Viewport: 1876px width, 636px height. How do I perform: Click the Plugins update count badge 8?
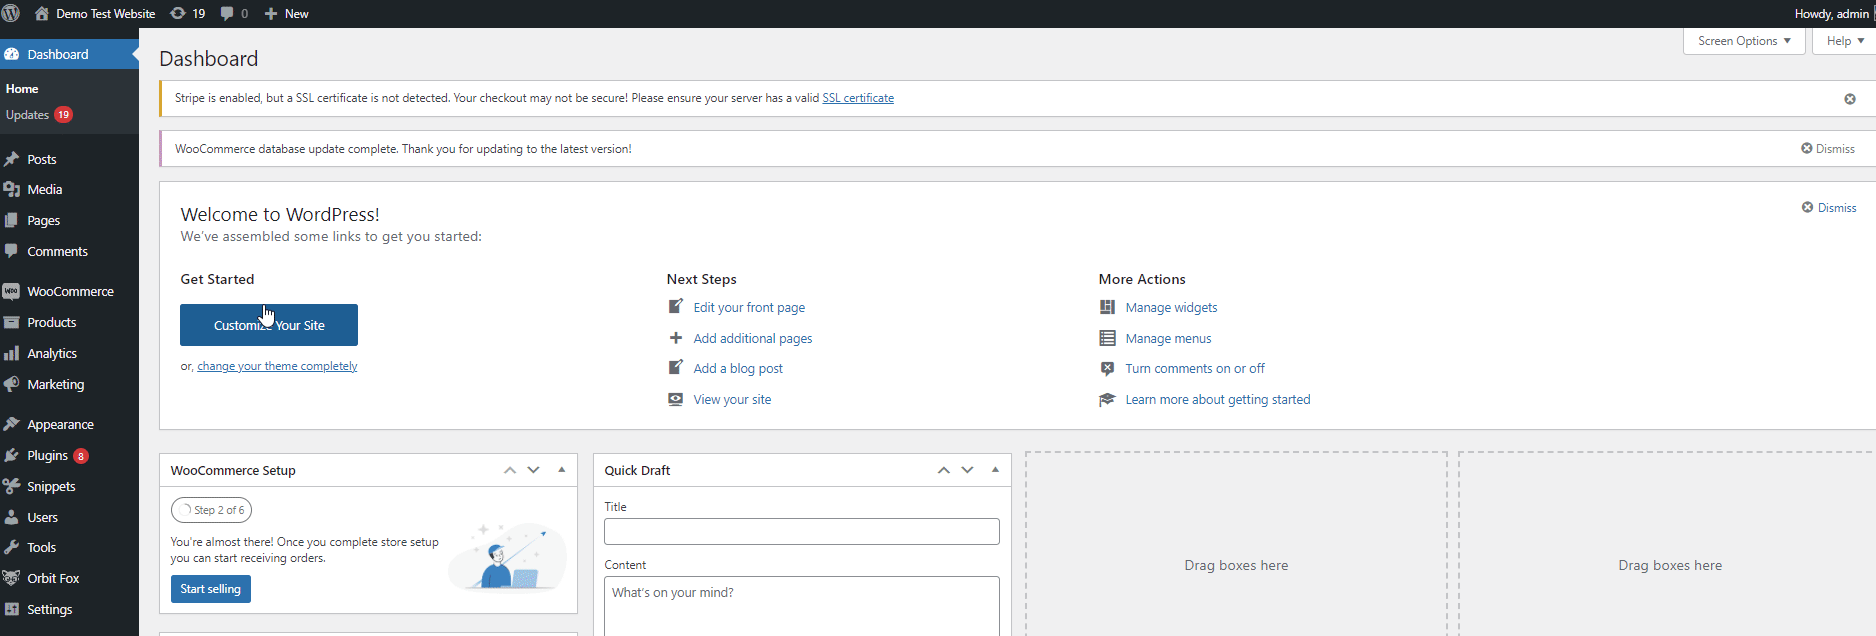(x=81, y=456)
